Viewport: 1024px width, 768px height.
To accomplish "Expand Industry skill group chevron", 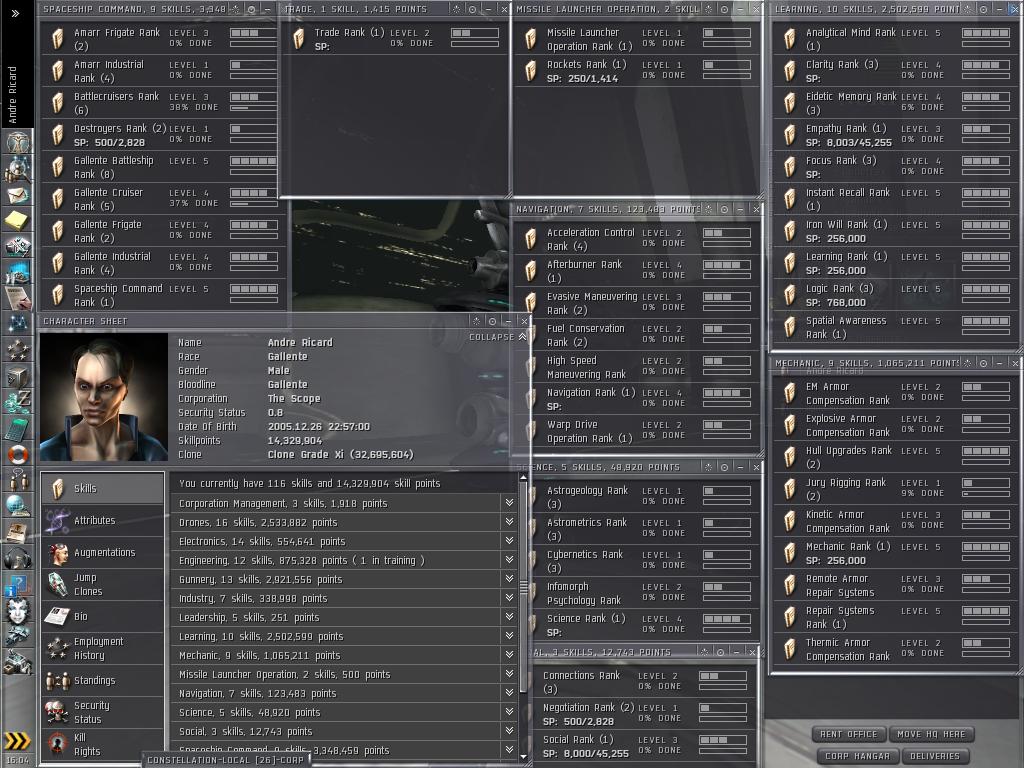I will coord(509,598).
